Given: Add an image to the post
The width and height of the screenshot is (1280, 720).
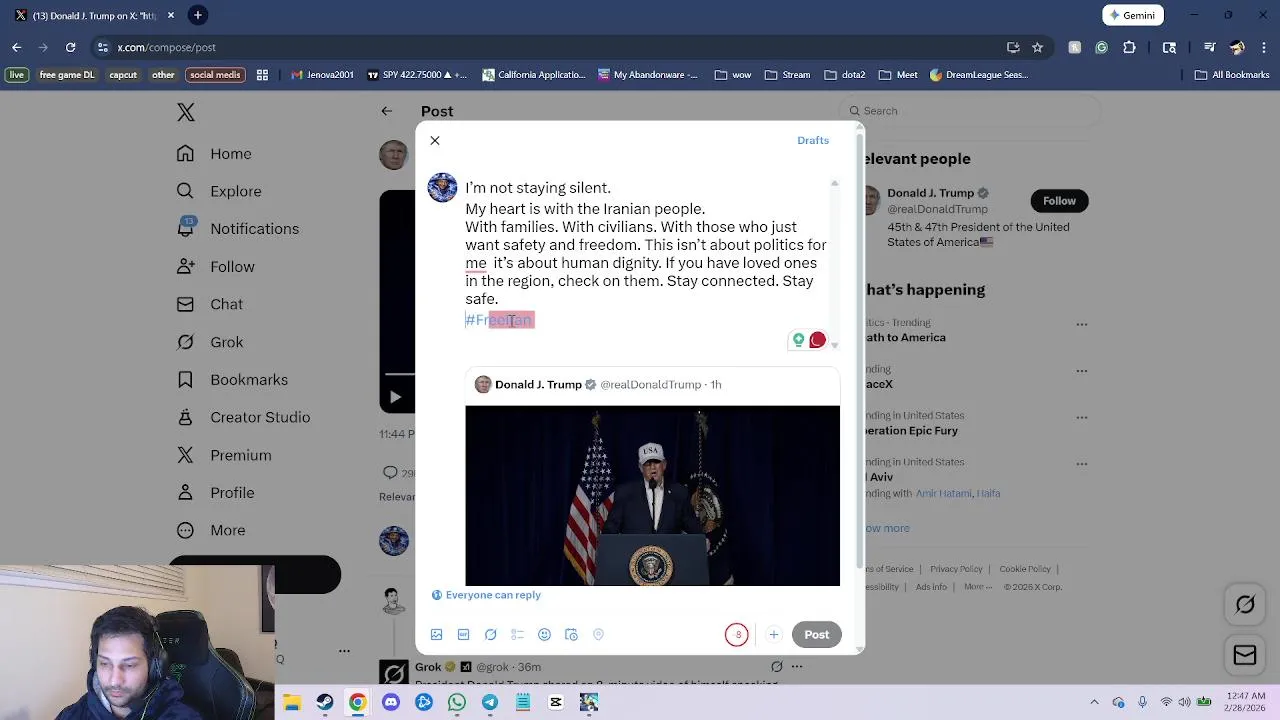Looking at the screenshot, I should pyautogui.click(x=436, y=634).
